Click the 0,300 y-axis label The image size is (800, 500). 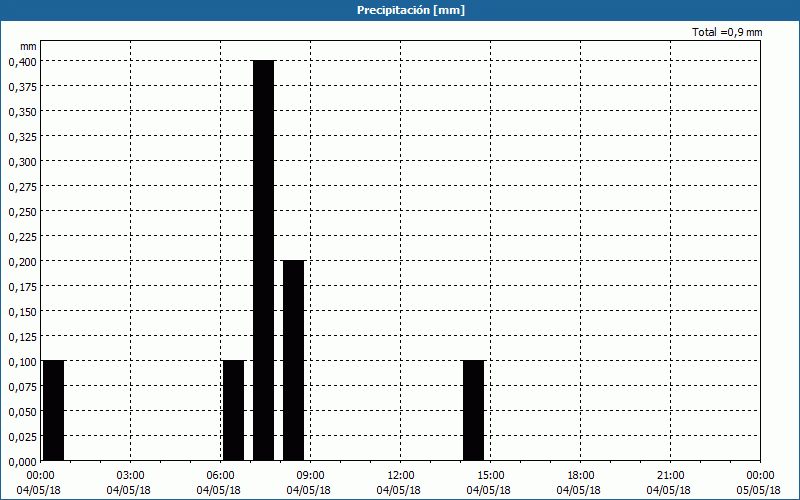(22, 162)
